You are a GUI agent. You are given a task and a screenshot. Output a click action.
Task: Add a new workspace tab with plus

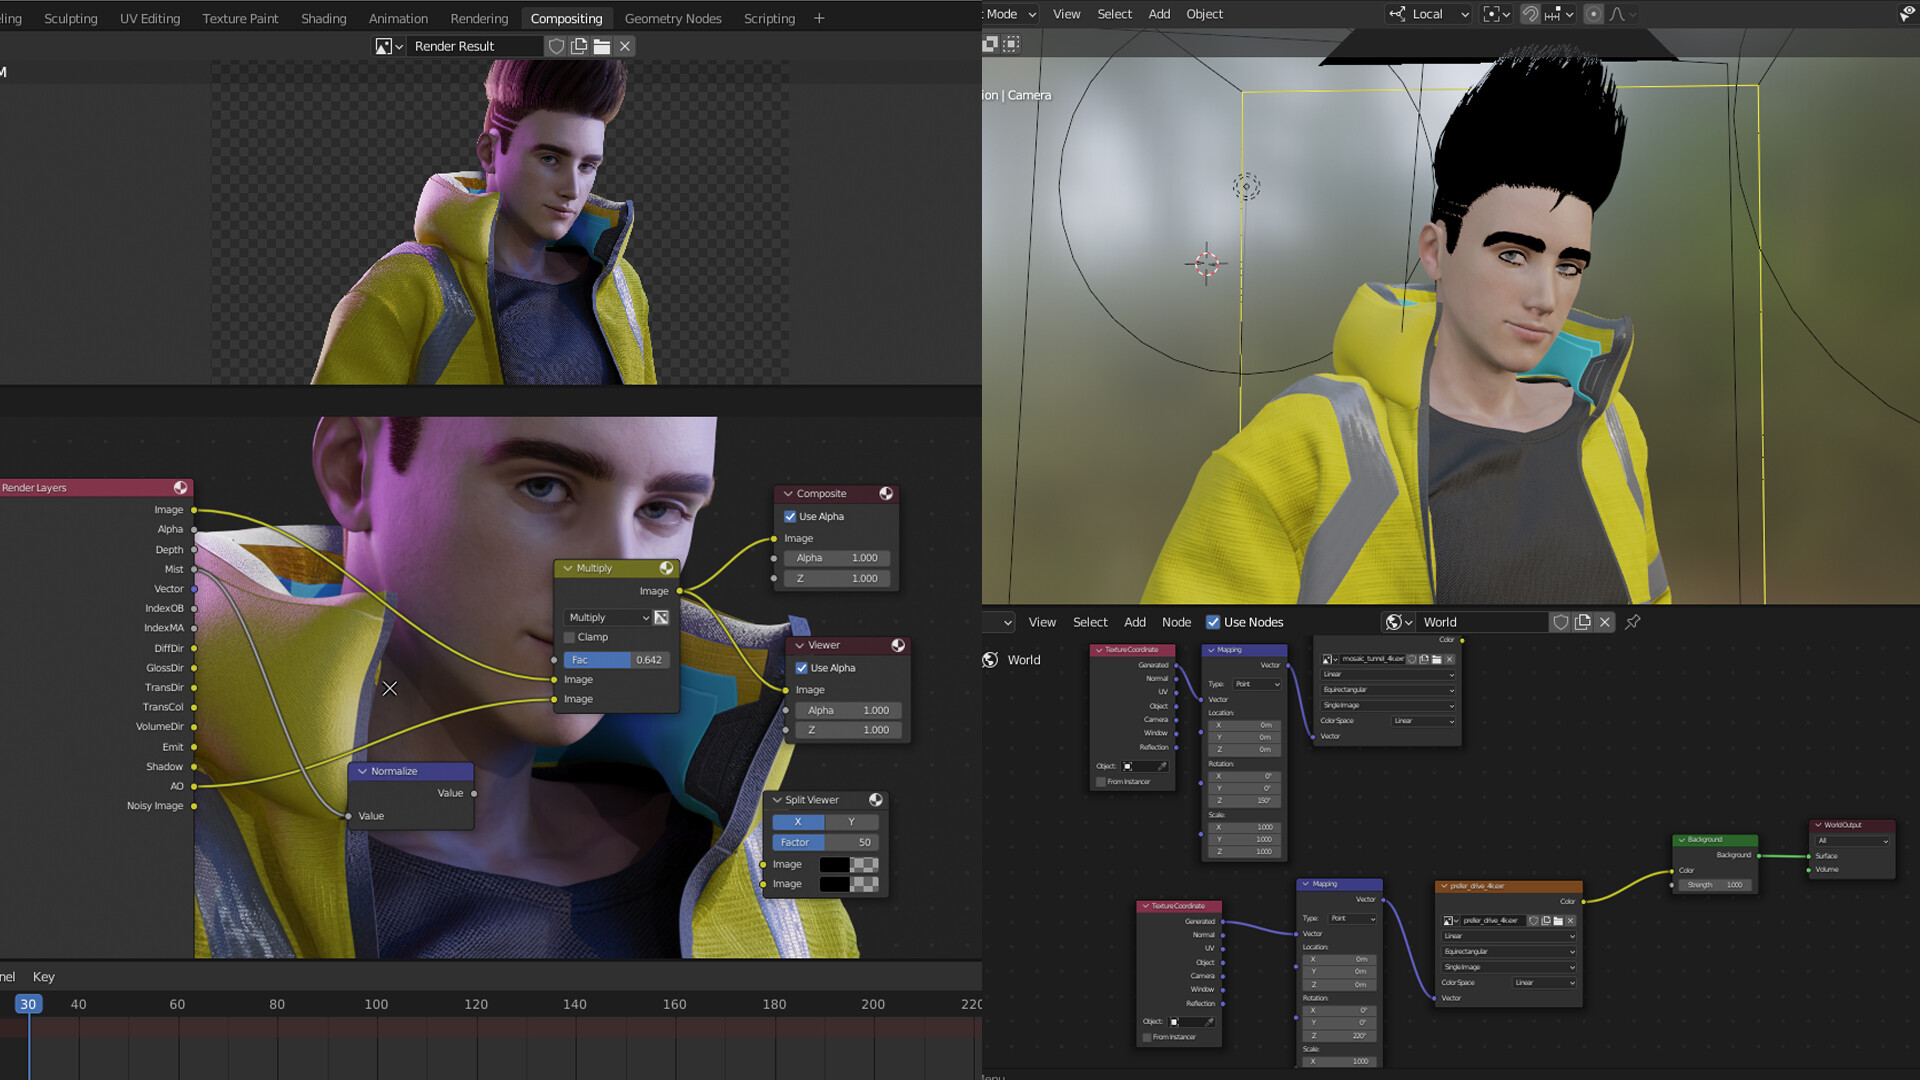[819, 18]
